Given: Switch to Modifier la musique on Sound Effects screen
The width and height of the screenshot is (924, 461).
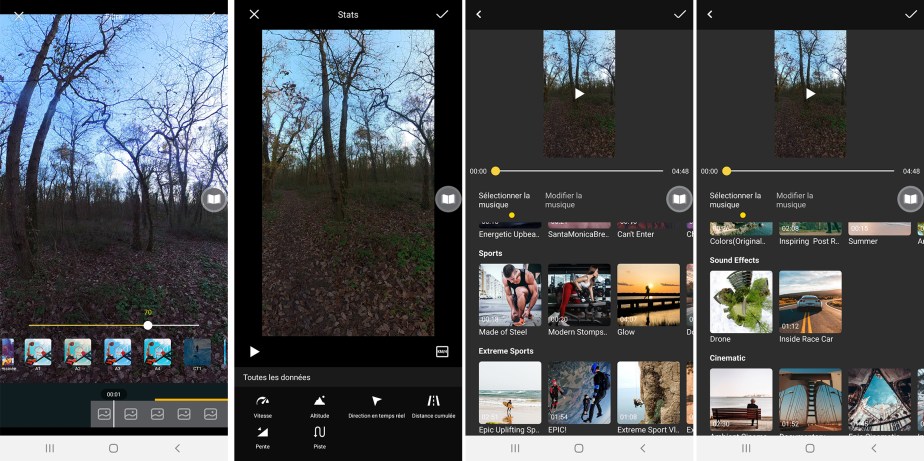Looking at the screenshot, I should pyautogui.click(x=794, y=200).
